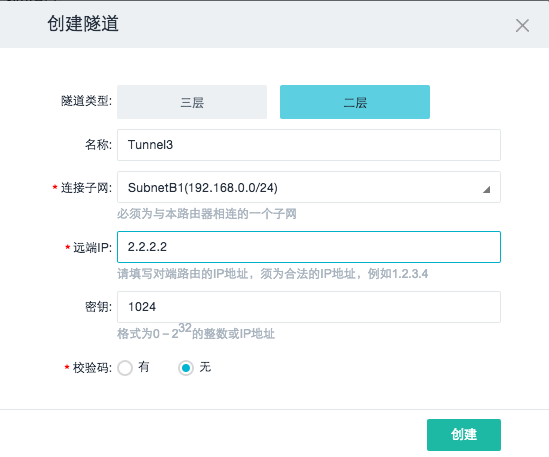Image resolution: width=549 pixels, height=457 pixels.
Task: Click the 隧道类型 label
Action: pyautogui.click(x=86, y=101)
